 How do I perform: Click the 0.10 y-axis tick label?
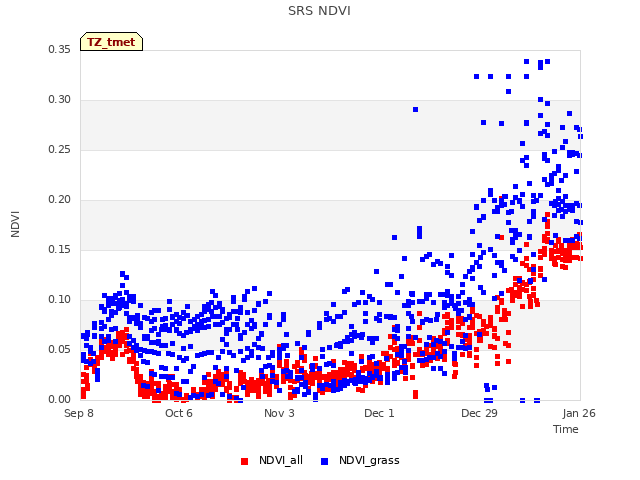(60, 300)
